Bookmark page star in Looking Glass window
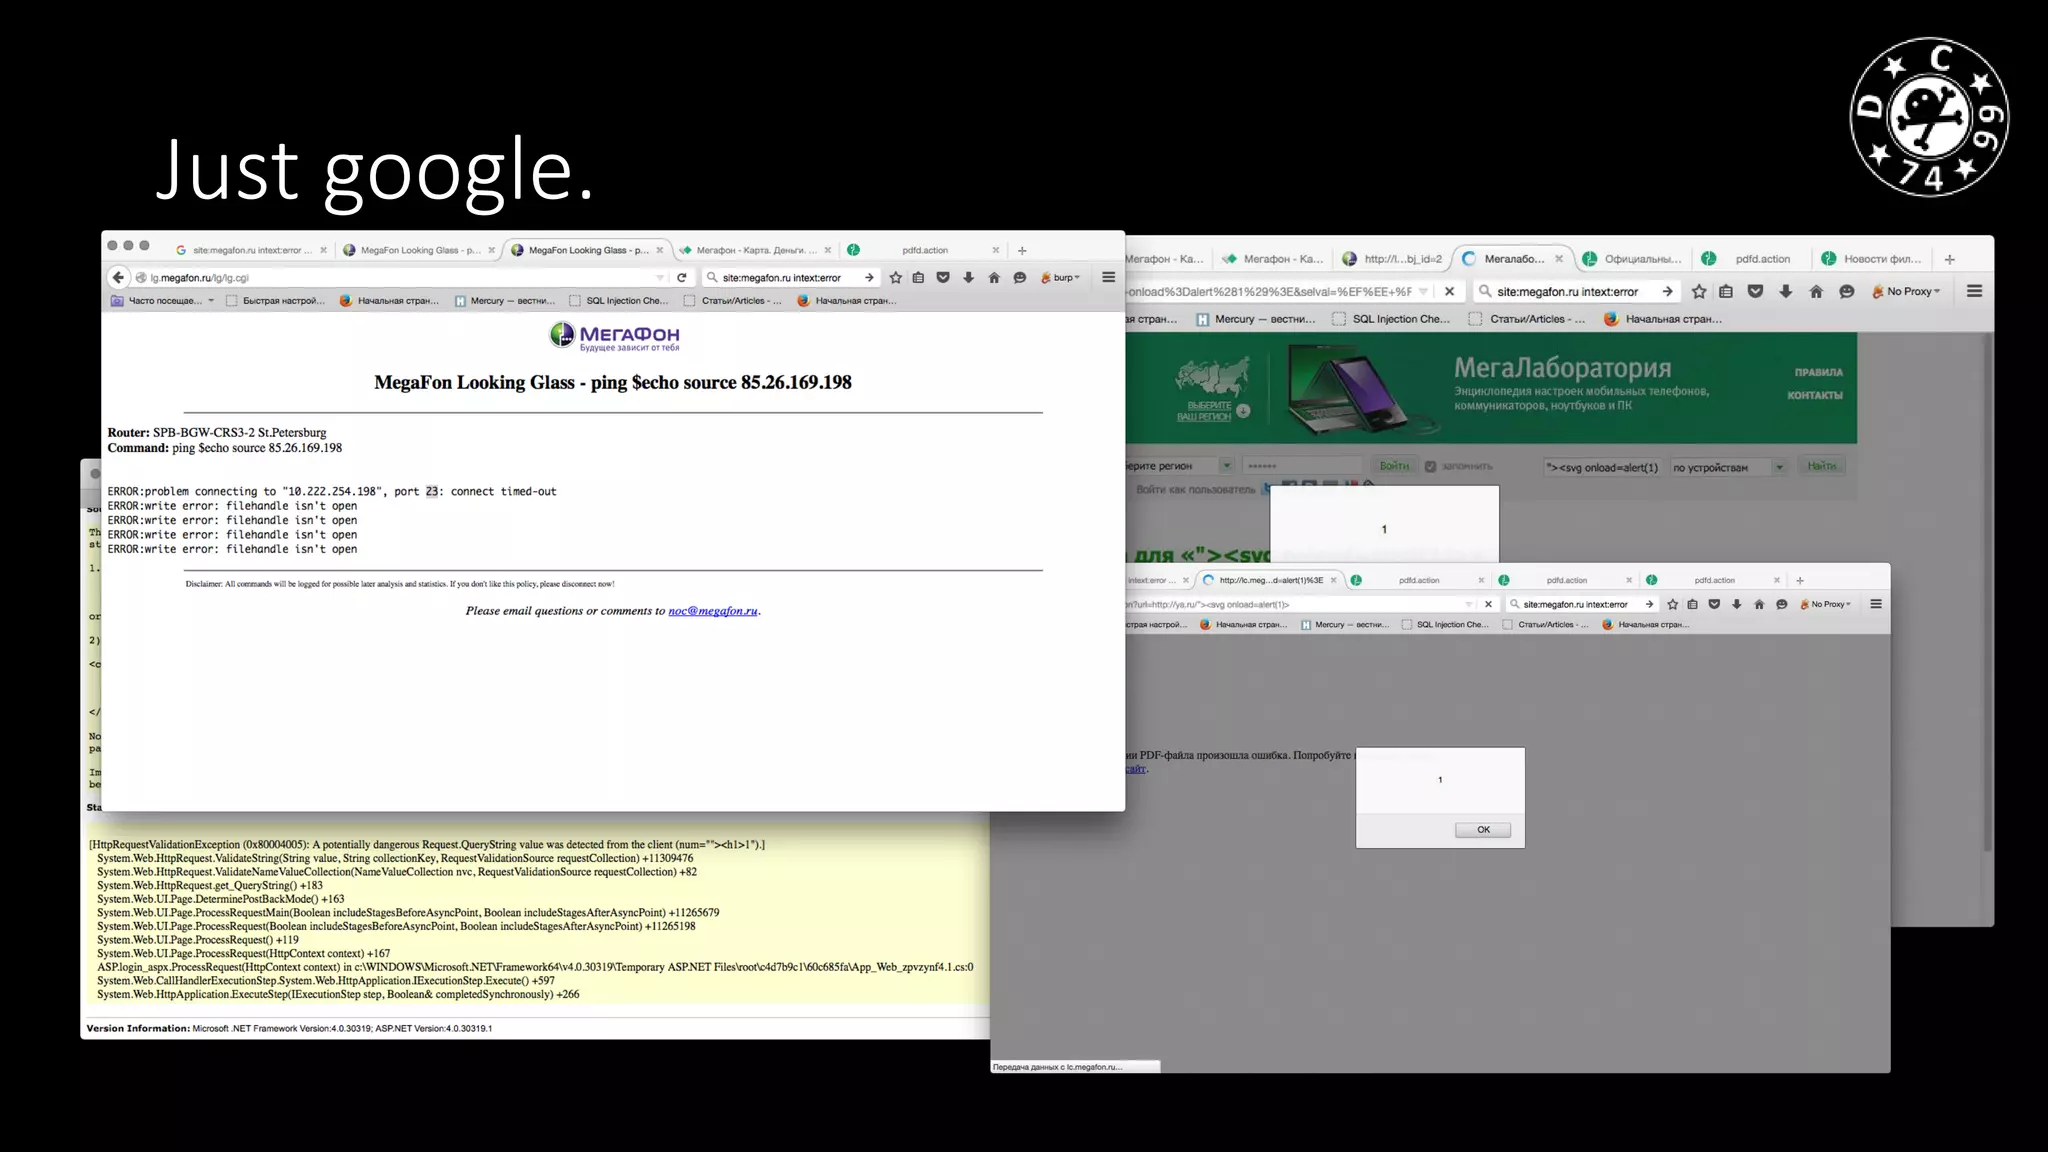Screen dimensions: 2048x1152 (895, 278)
